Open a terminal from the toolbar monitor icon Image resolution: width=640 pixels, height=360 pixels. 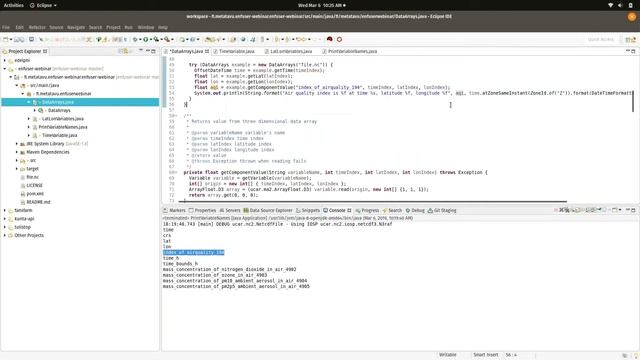[x=31, y=40]
